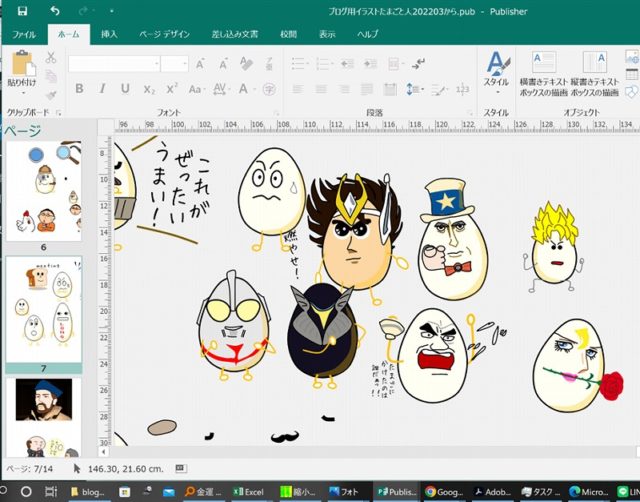Screen dimensions: 640x502
Task: Open the Mail app from taskbar
Action: (x=169, y=492)
